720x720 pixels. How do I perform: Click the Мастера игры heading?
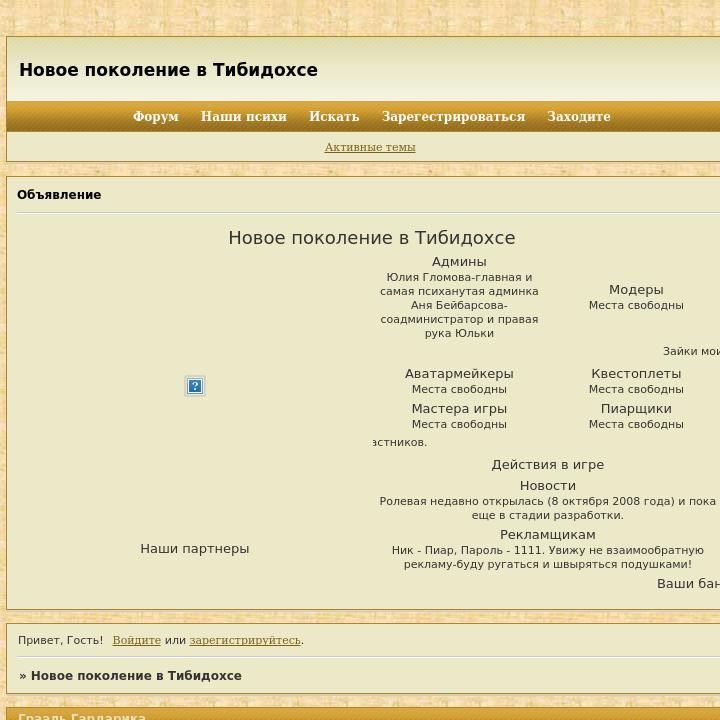tap(459, 409)
